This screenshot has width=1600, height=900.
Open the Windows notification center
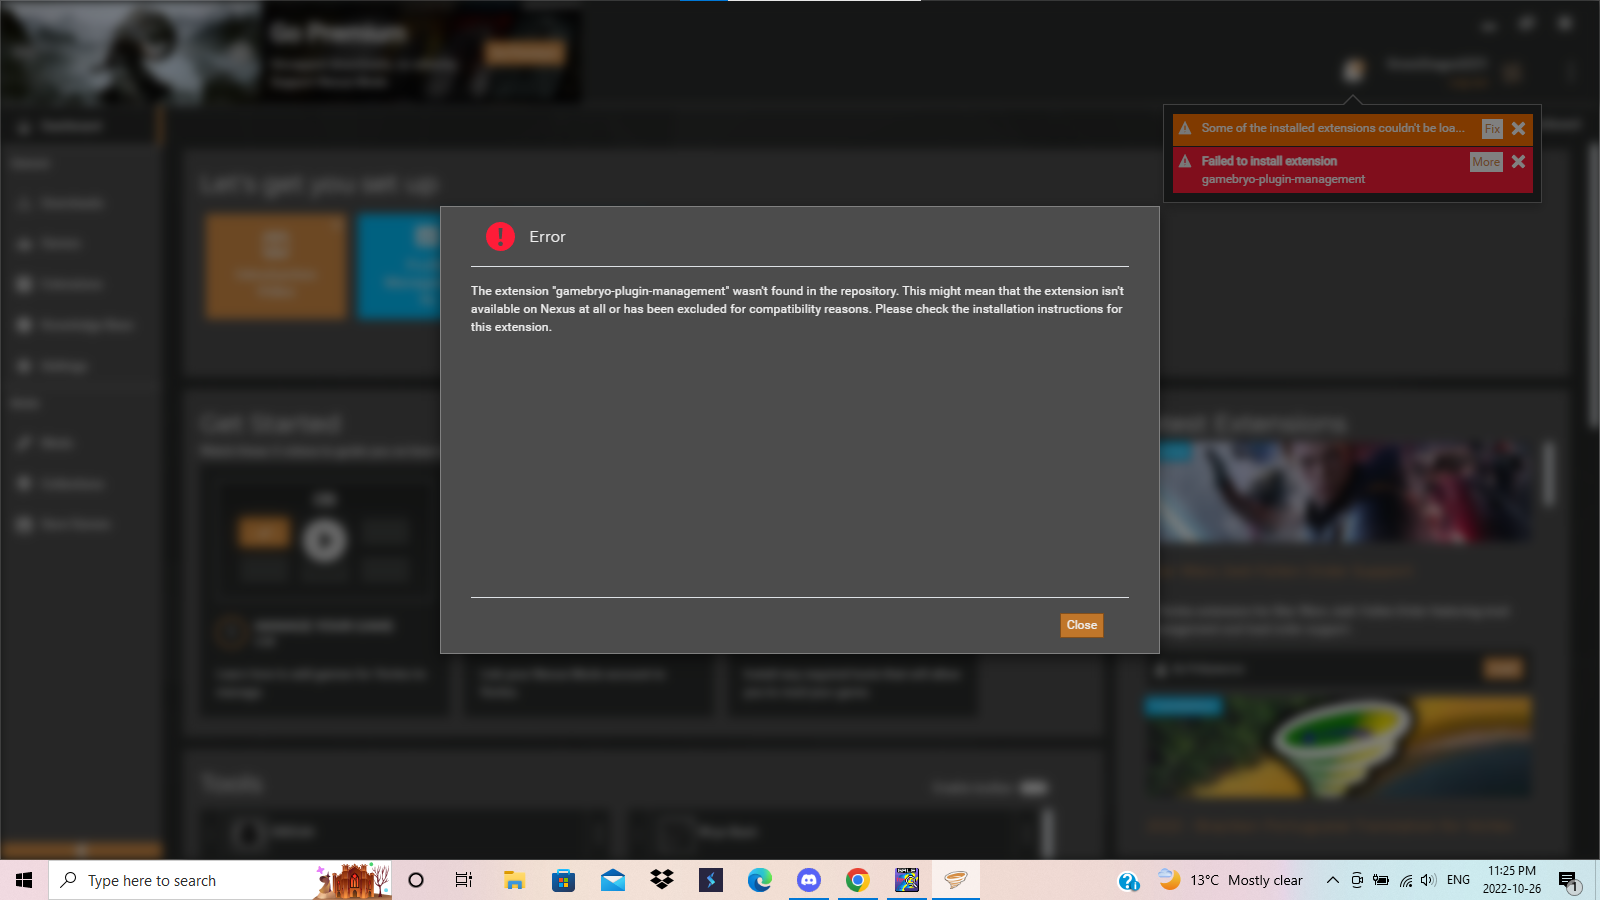click(x=1569, y=881)
